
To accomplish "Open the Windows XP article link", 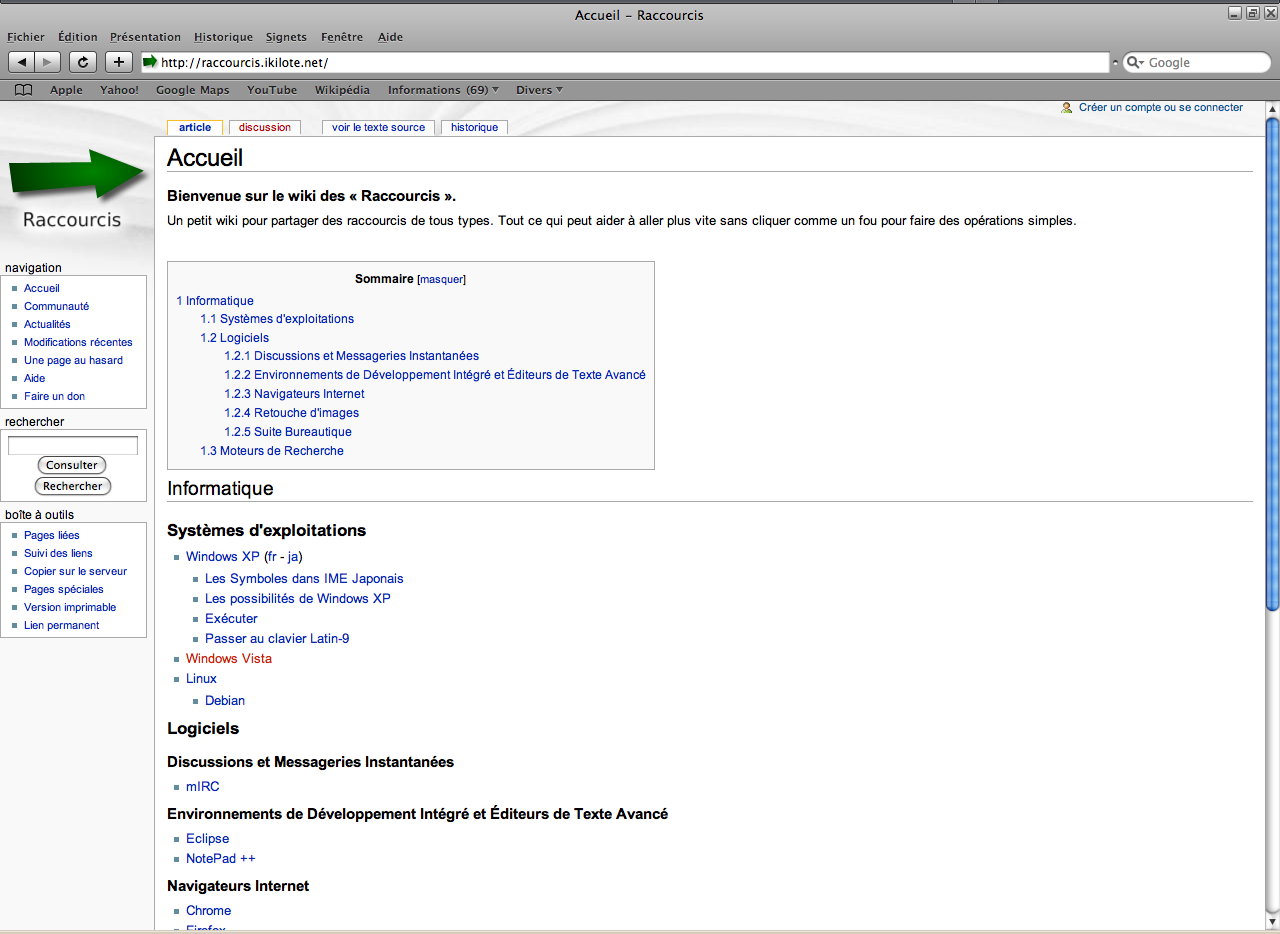I will [x=223, y=557].
